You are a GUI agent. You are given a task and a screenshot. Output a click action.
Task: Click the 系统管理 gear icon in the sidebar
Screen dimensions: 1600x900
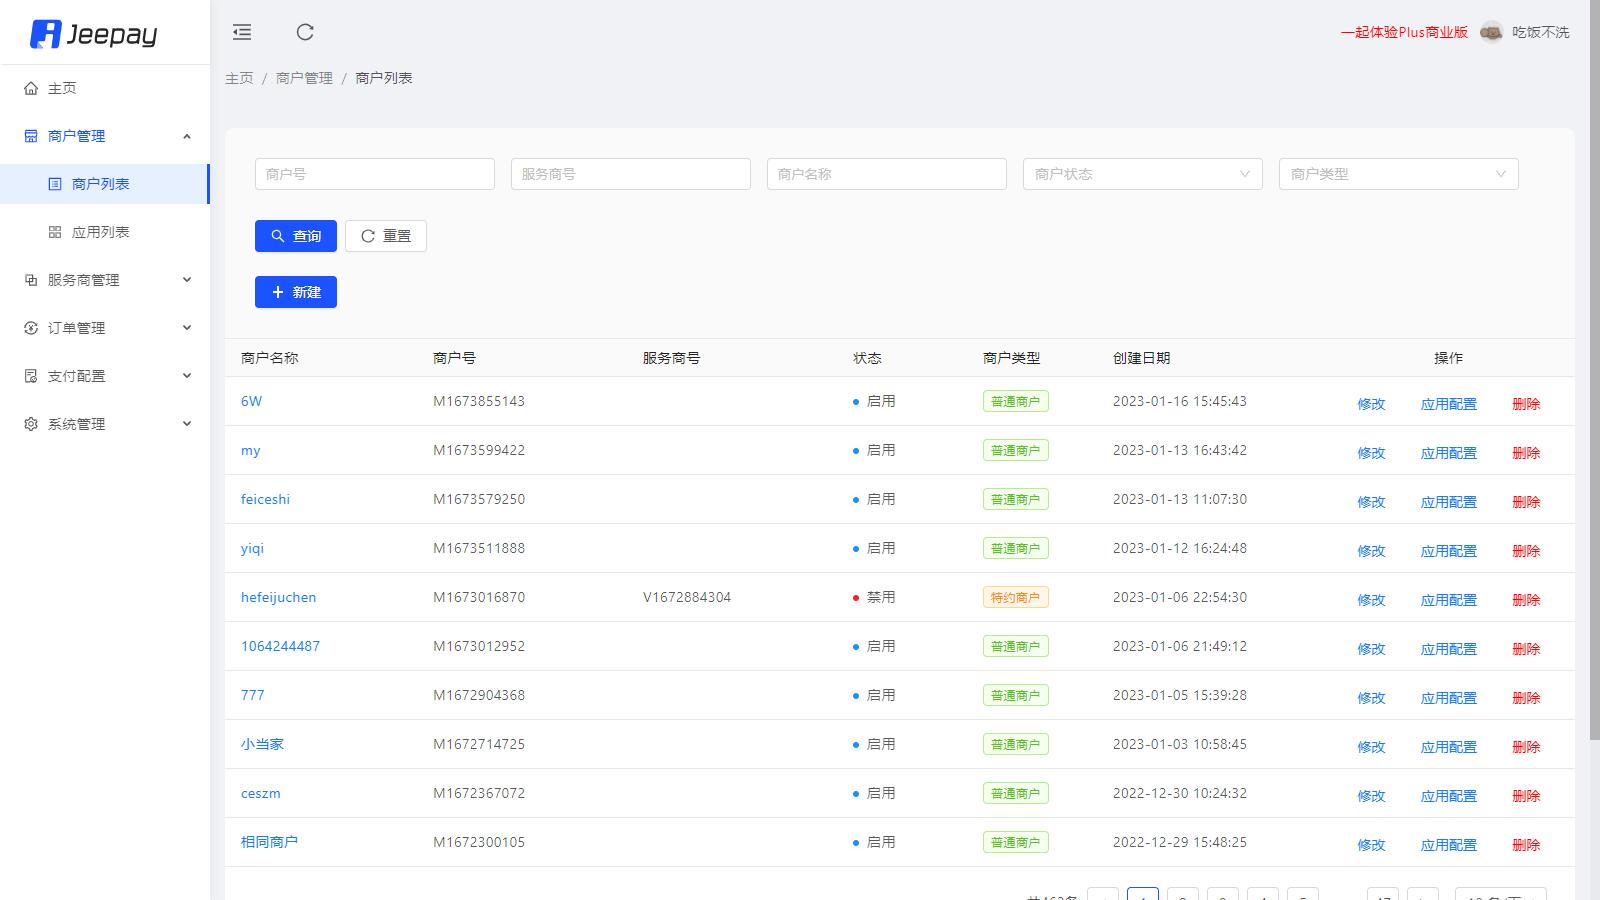[31, 424]
